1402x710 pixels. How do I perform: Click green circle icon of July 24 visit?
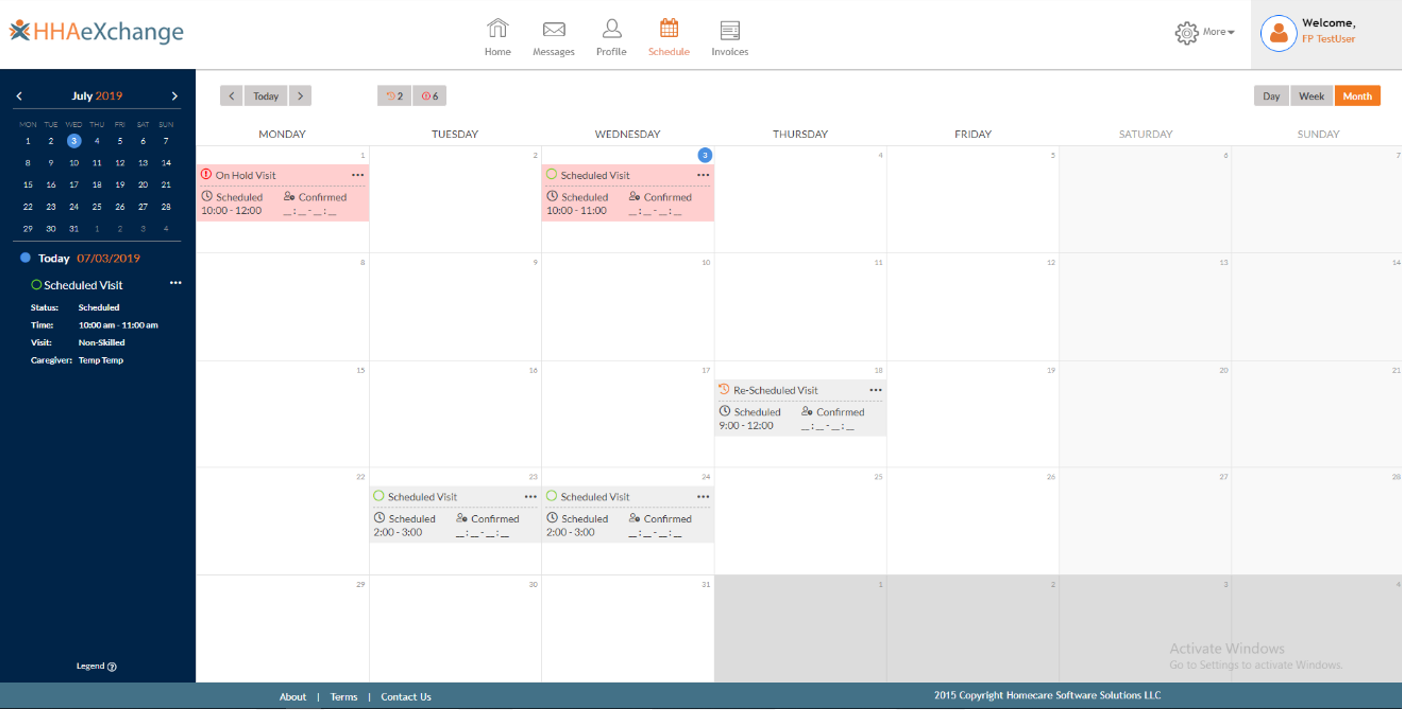pos(551,496)
